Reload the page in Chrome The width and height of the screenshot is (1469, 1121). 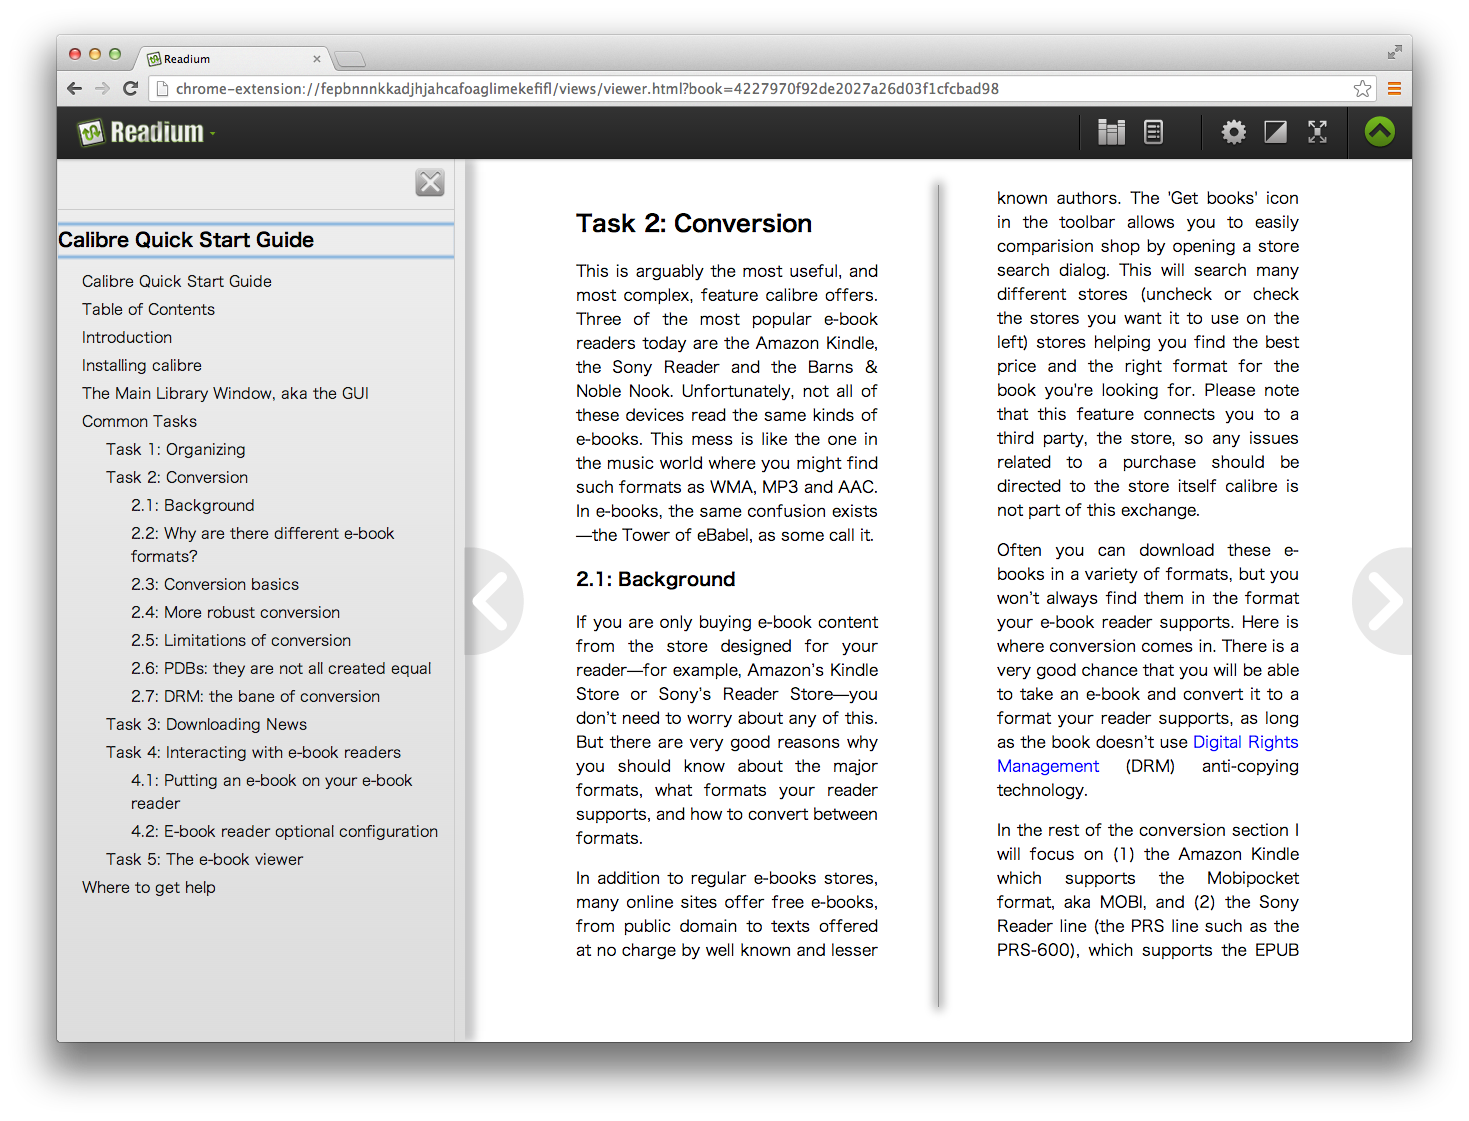pyautogui.click(x=130, y=88)
